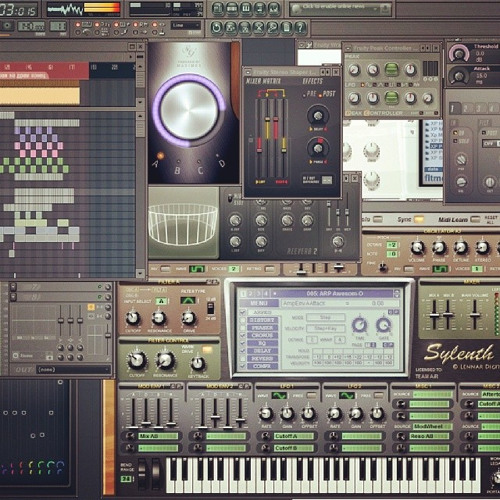Open the Compr effect page in Sylenth
This screenshot has height=500, width=500.
click(262, 366)
